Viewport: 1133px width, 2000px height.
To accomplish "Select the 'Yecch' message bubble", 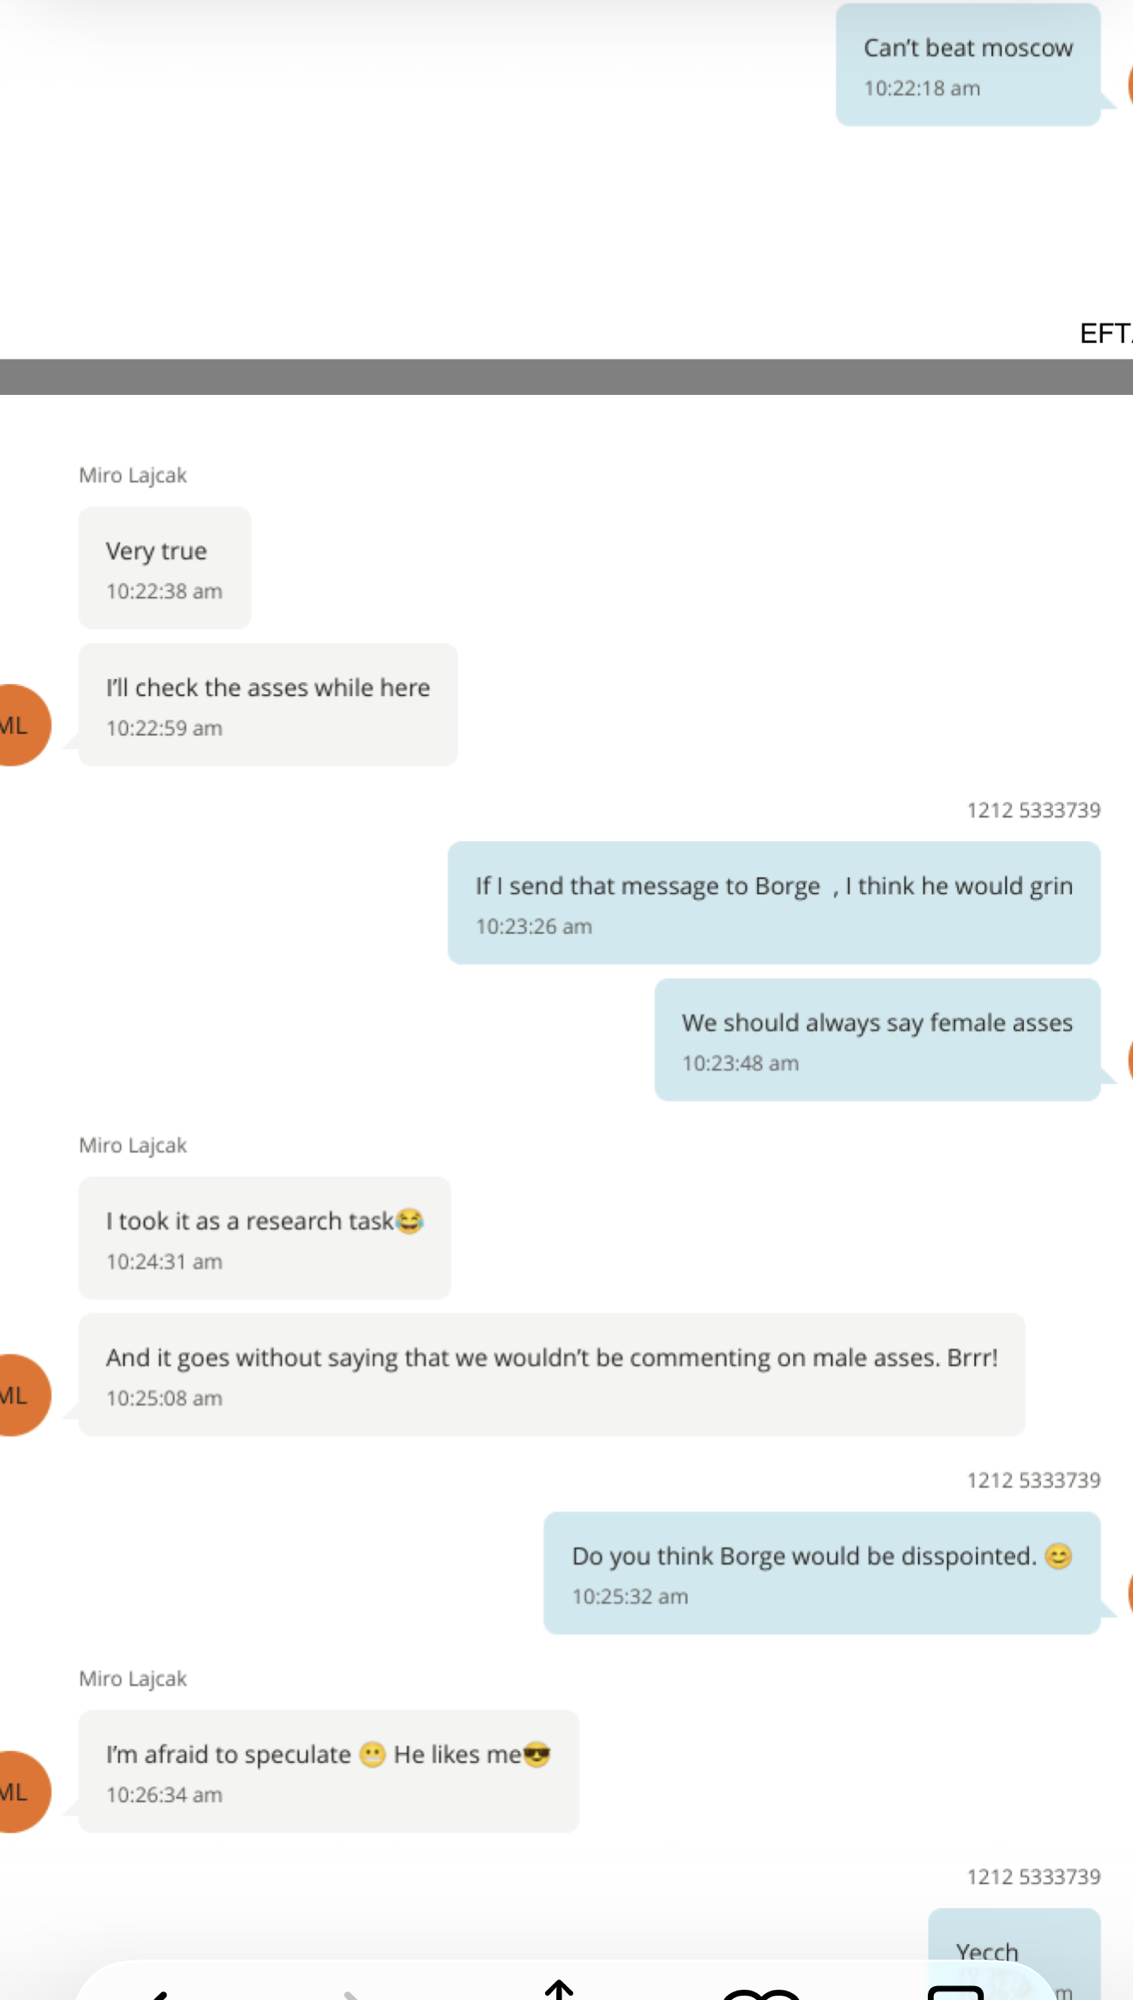I will point(1012,1945).
